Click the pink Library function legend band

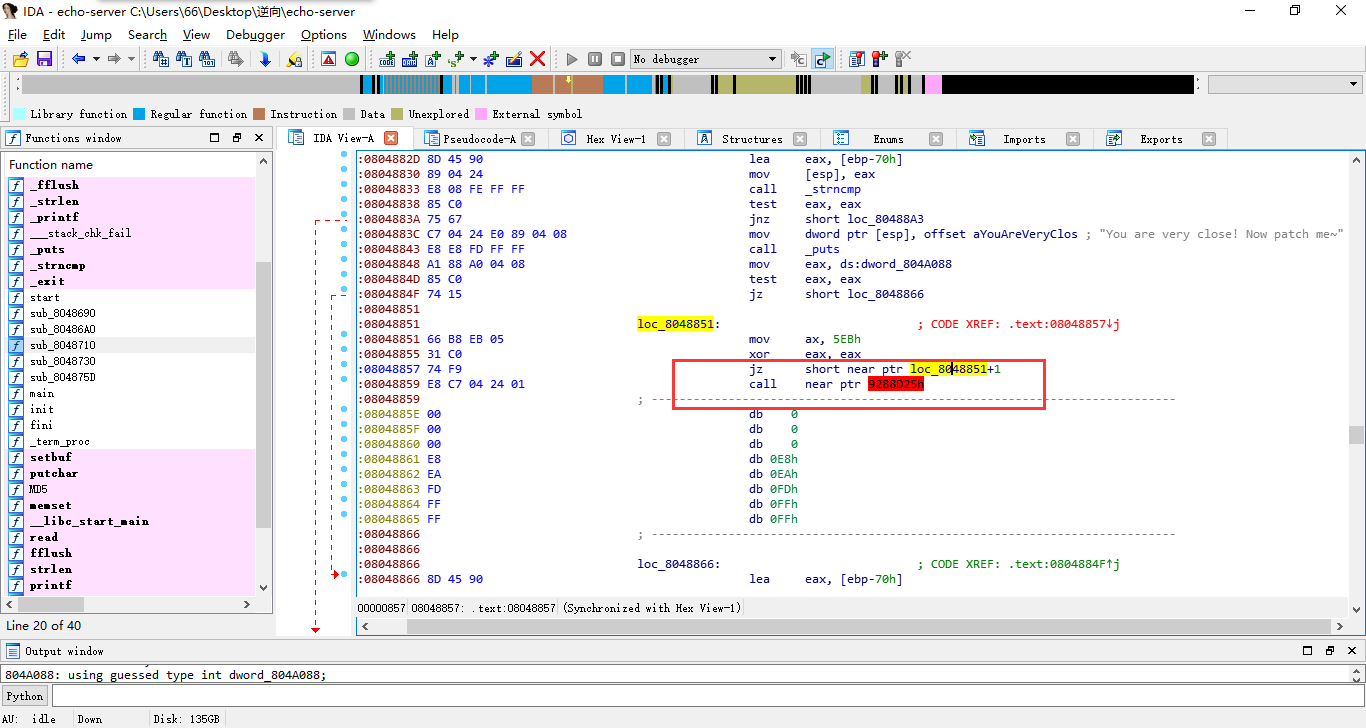point(19,114)
